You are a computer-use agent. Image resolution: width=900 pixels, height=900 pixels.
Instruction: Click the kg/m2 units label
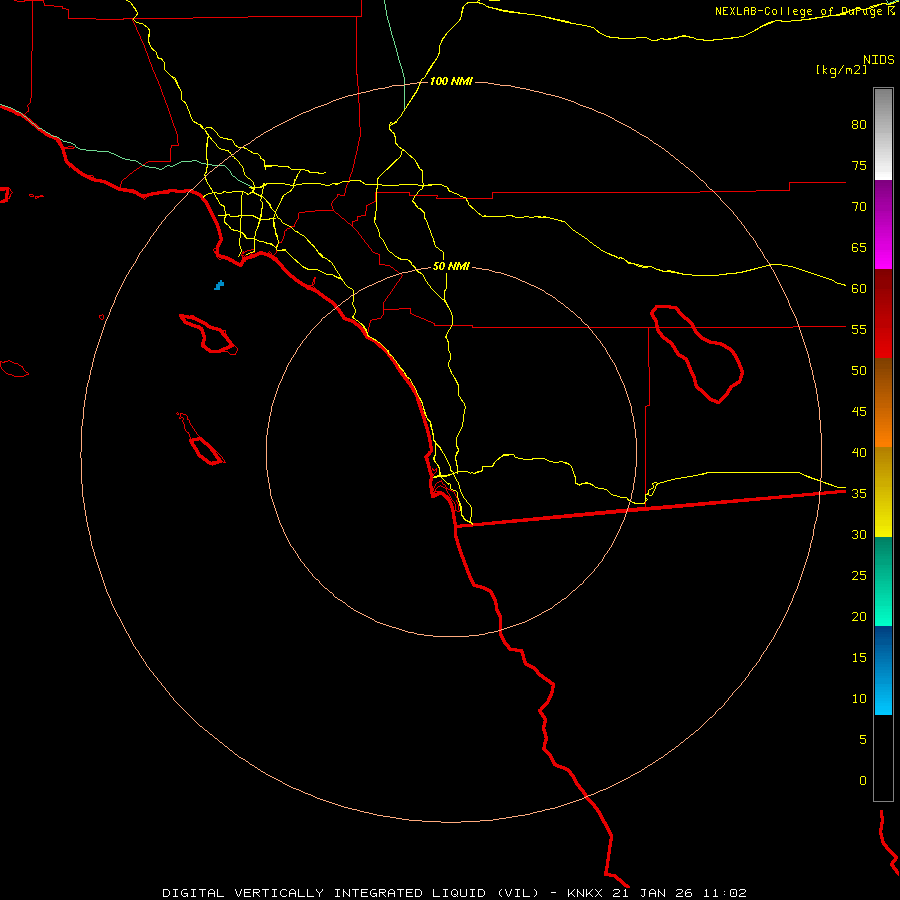[841, 70]
